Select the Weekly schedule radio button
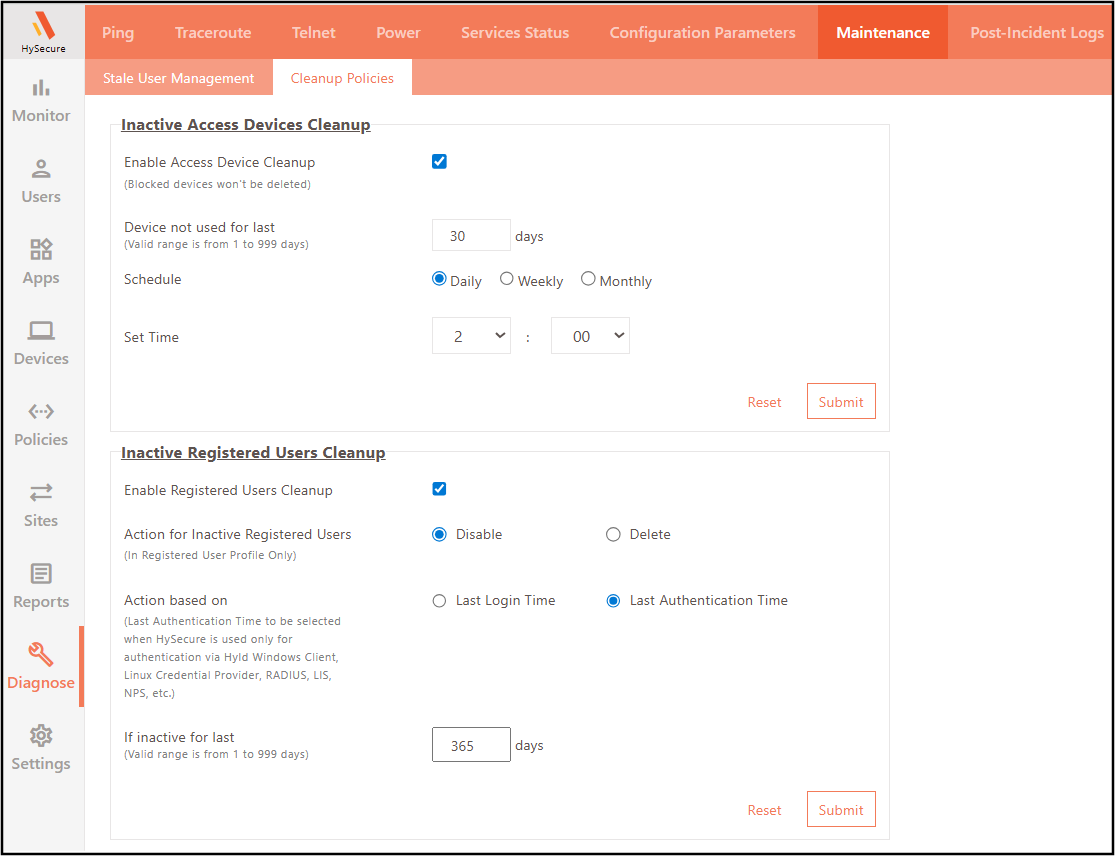The image size is (1115, 856). click(x=507, y=280)
